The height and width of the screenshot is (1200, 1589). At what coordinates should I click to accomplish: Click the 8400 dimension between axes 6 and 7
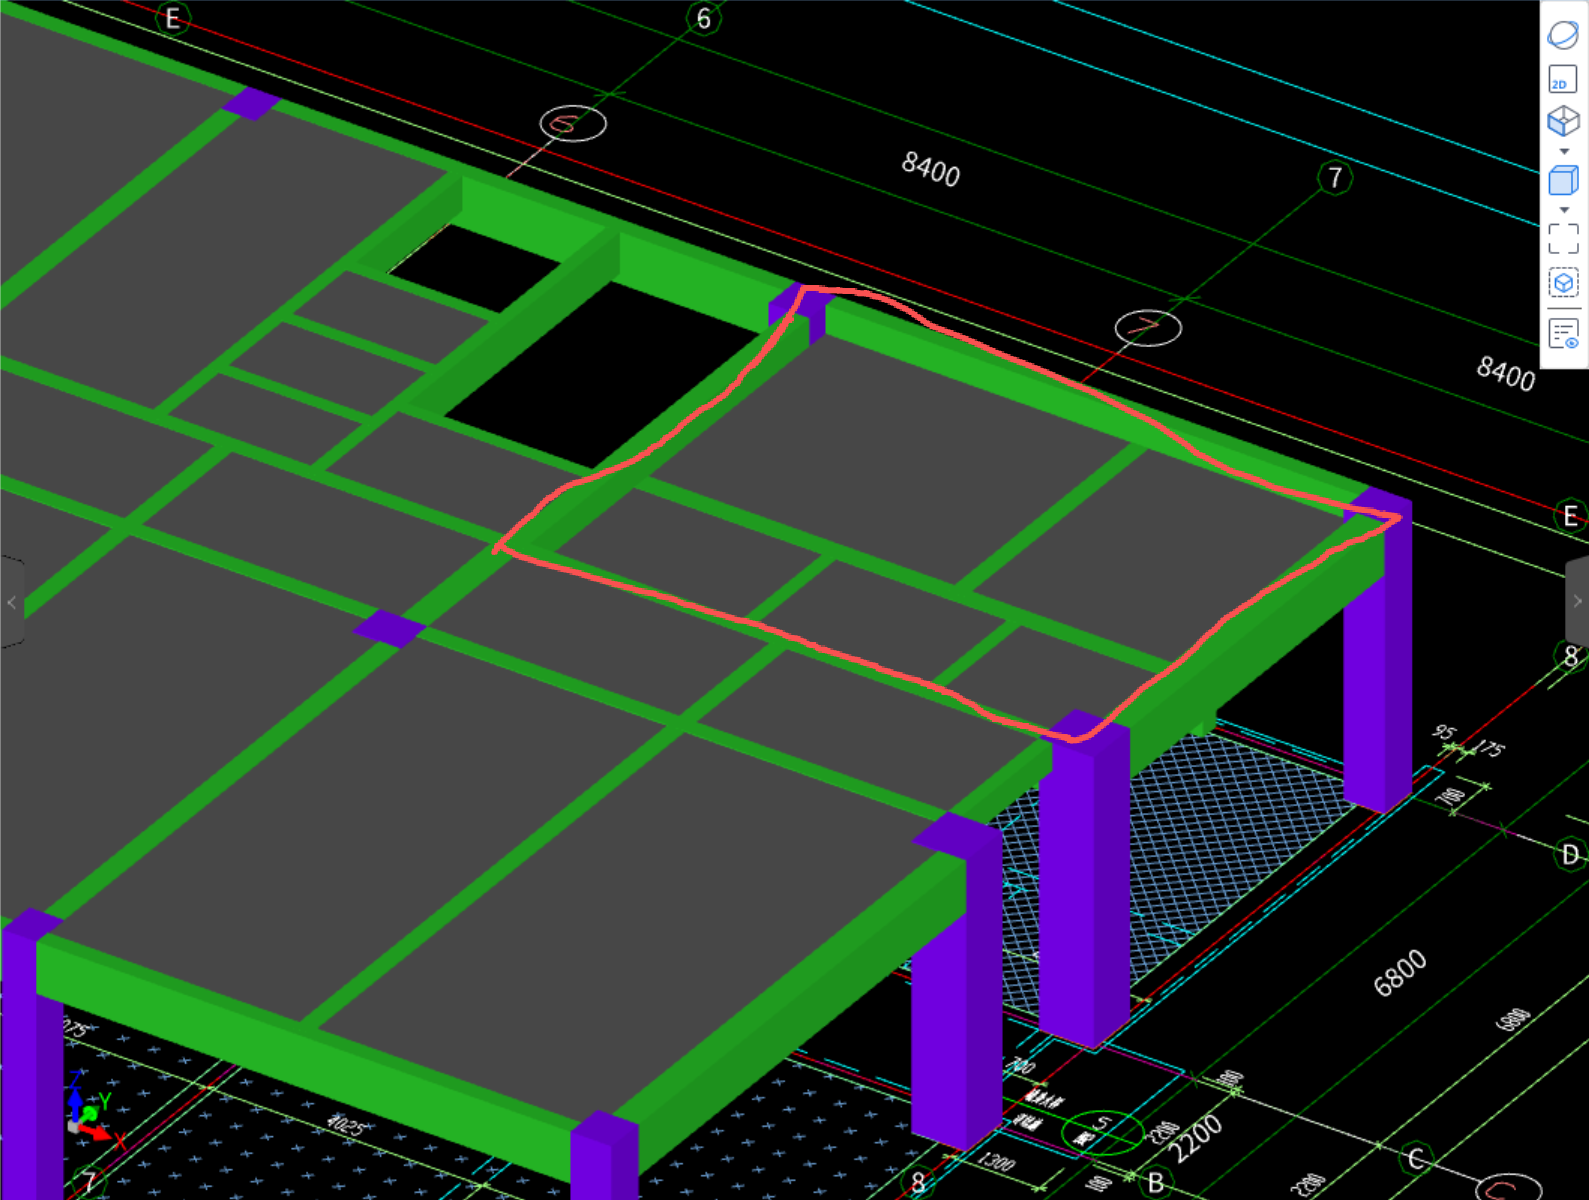[x=931, y=169]
